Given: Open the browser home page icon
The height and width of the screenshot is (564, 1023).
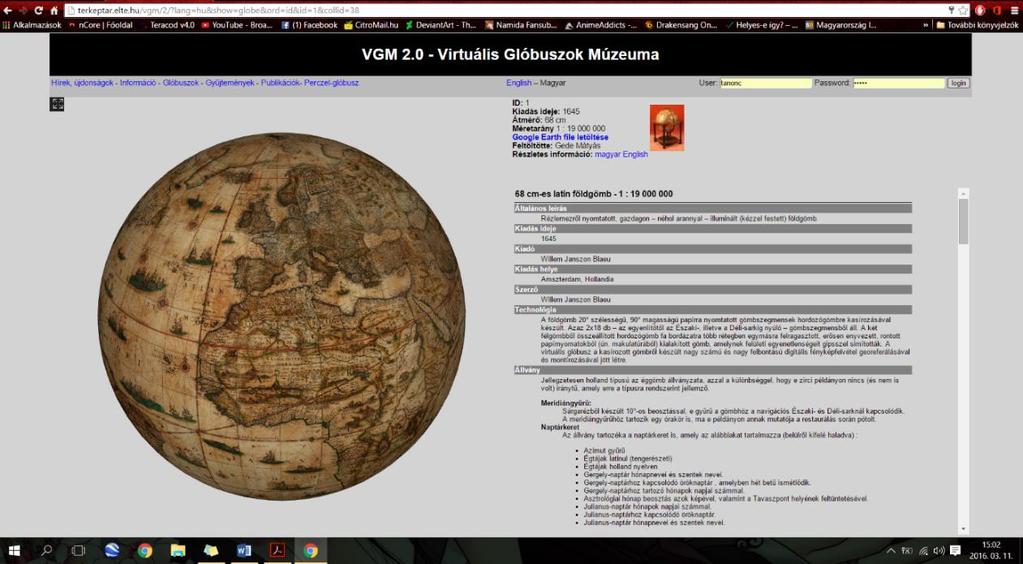Looking at the screenshot, I should 54,10.
